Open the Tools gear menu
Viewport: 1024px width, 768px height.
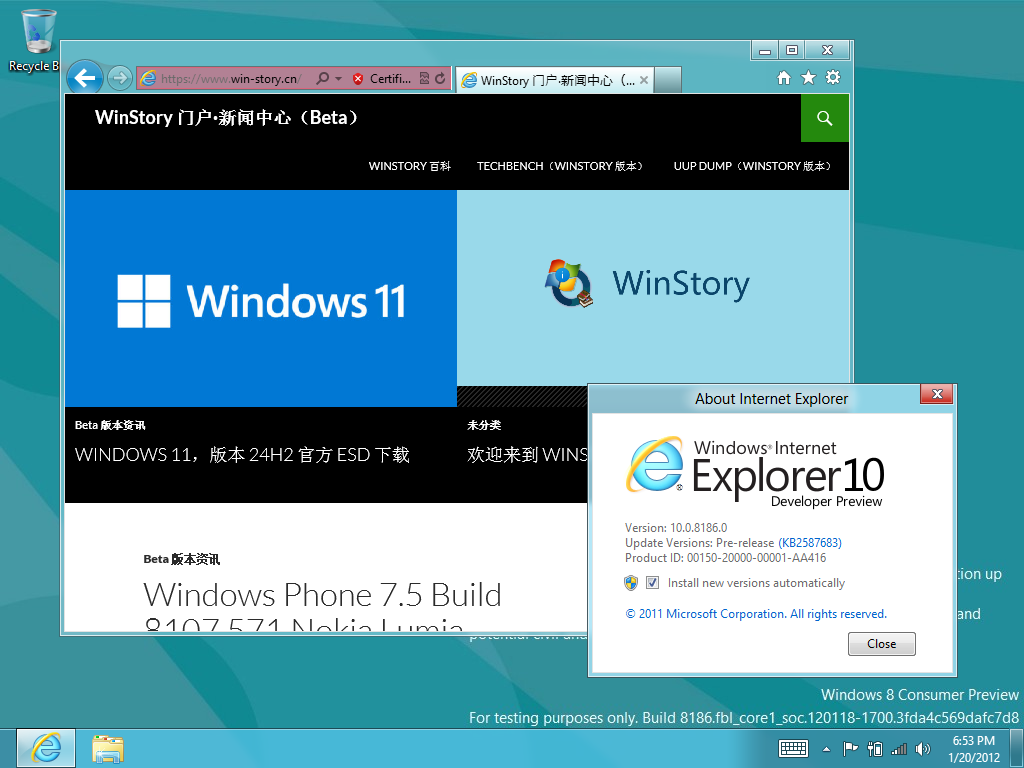coord(833,78)
